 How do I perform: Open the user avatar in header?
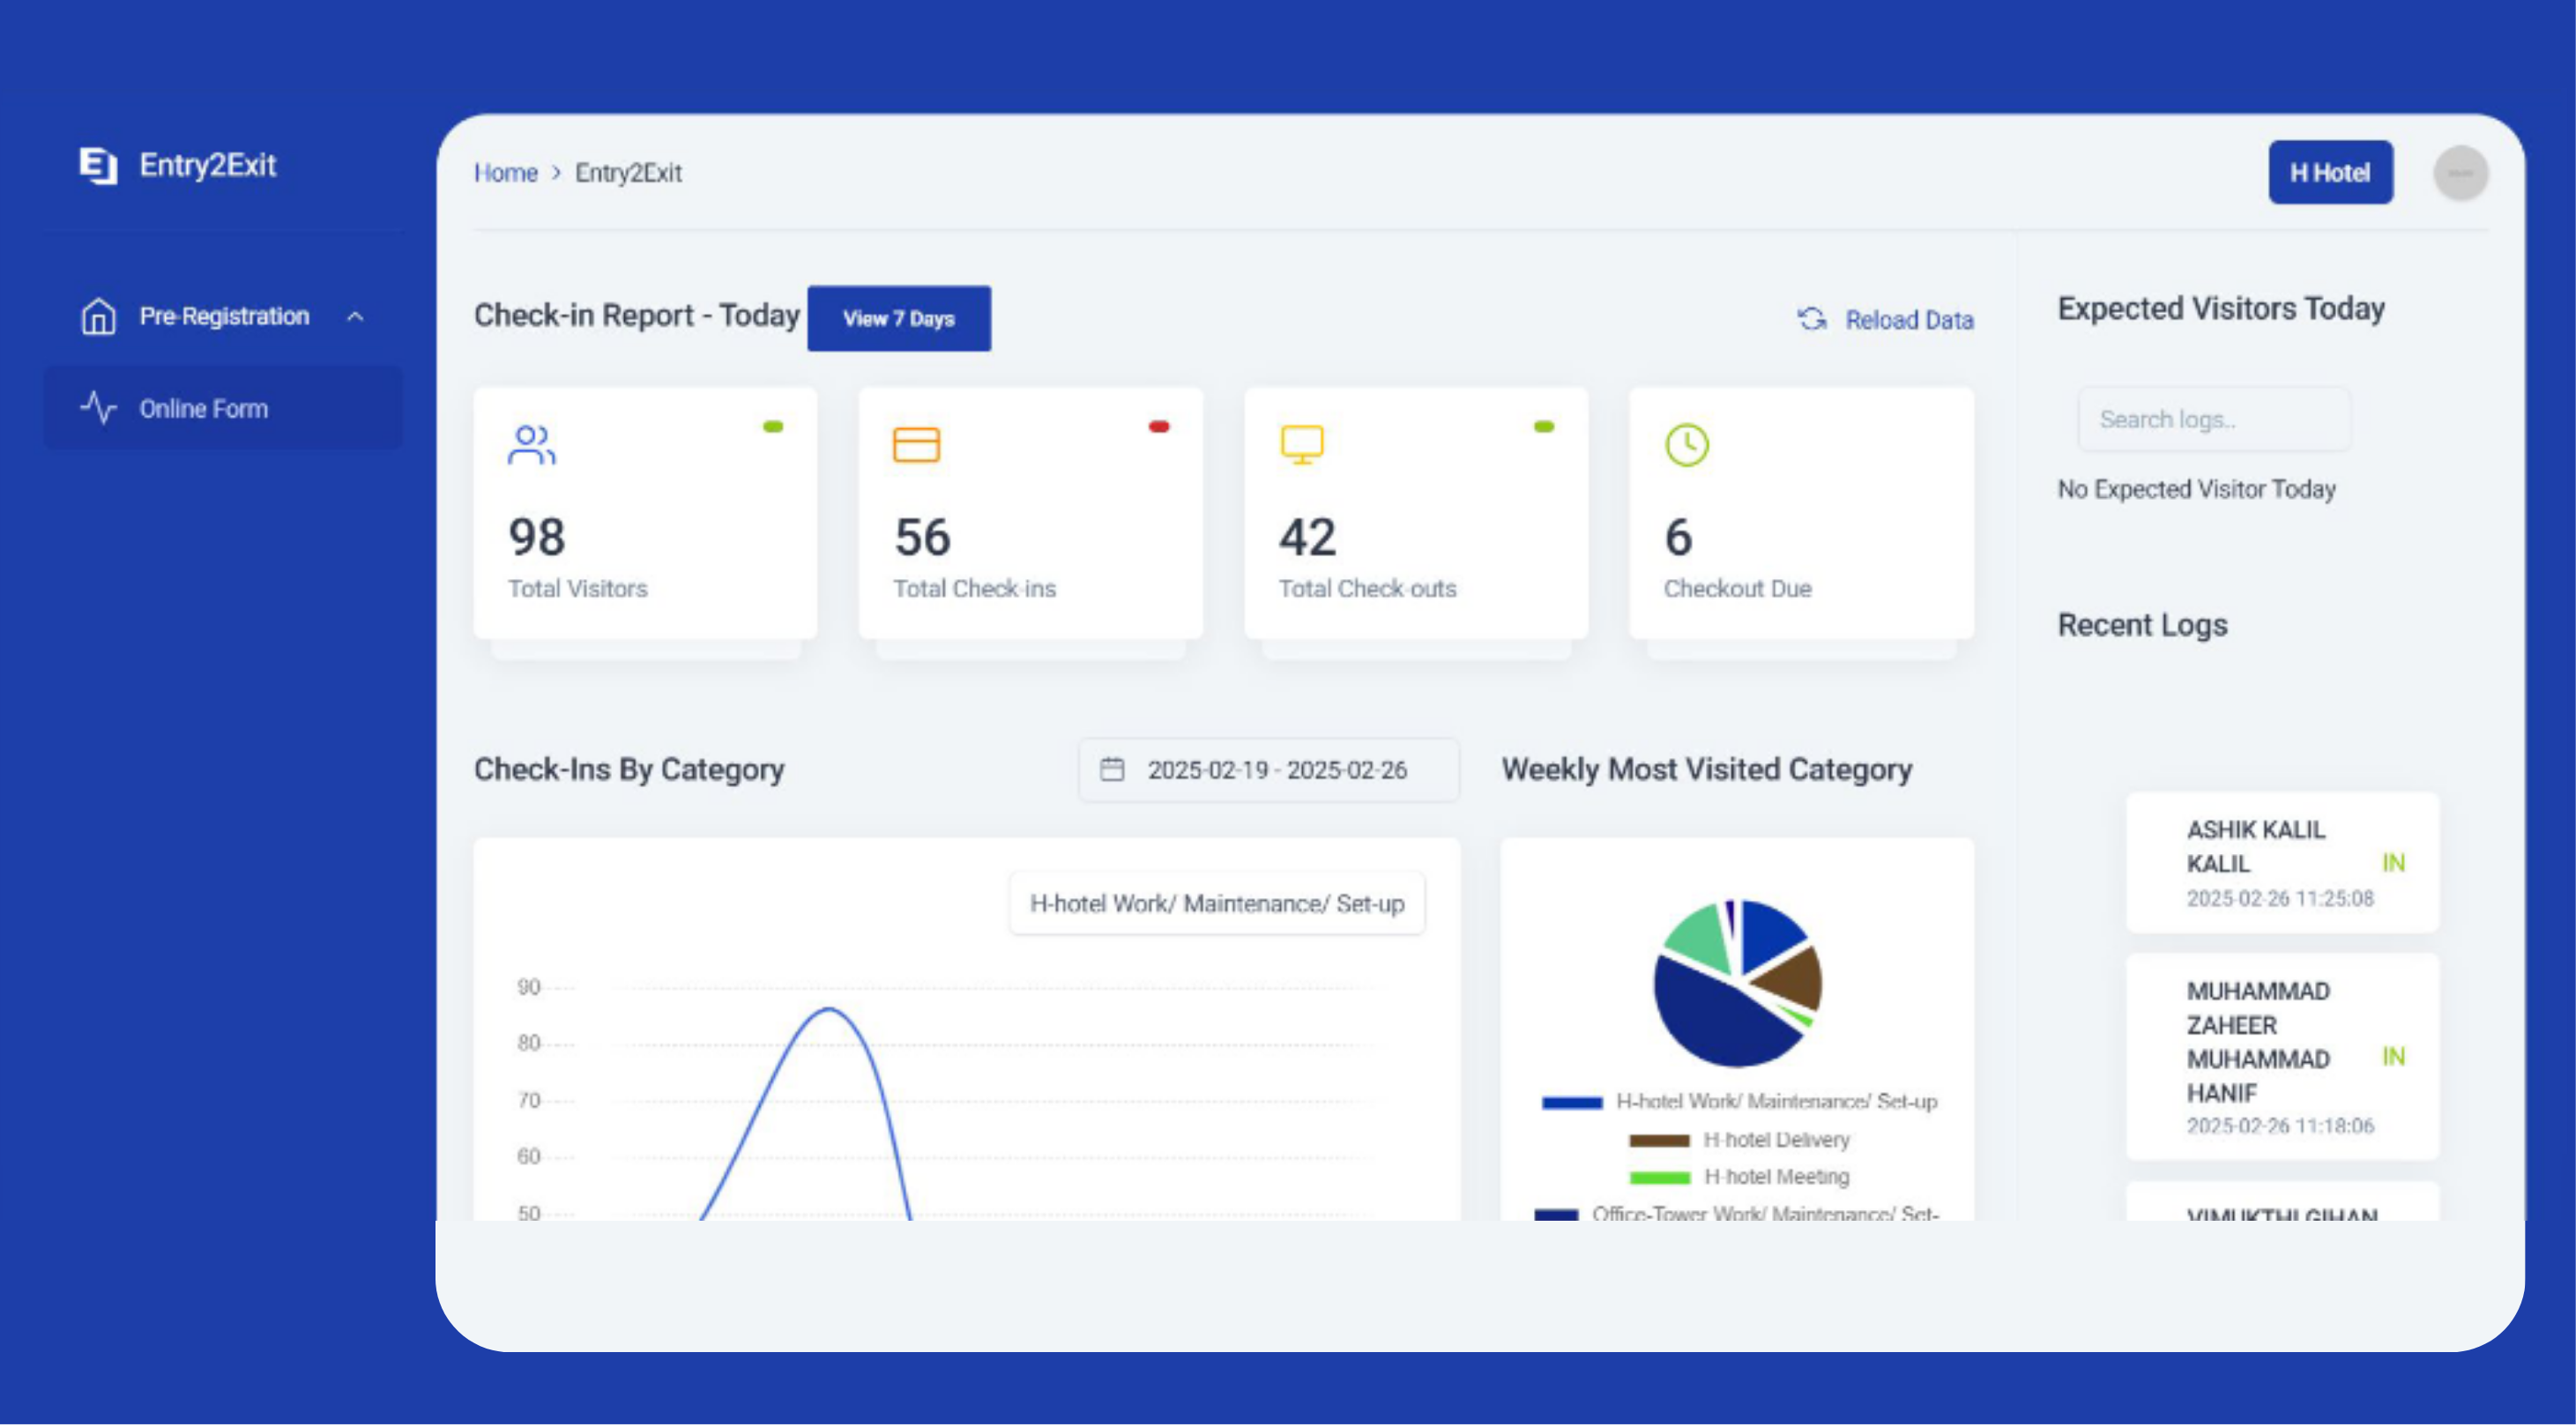click(x=2460, y=173)
